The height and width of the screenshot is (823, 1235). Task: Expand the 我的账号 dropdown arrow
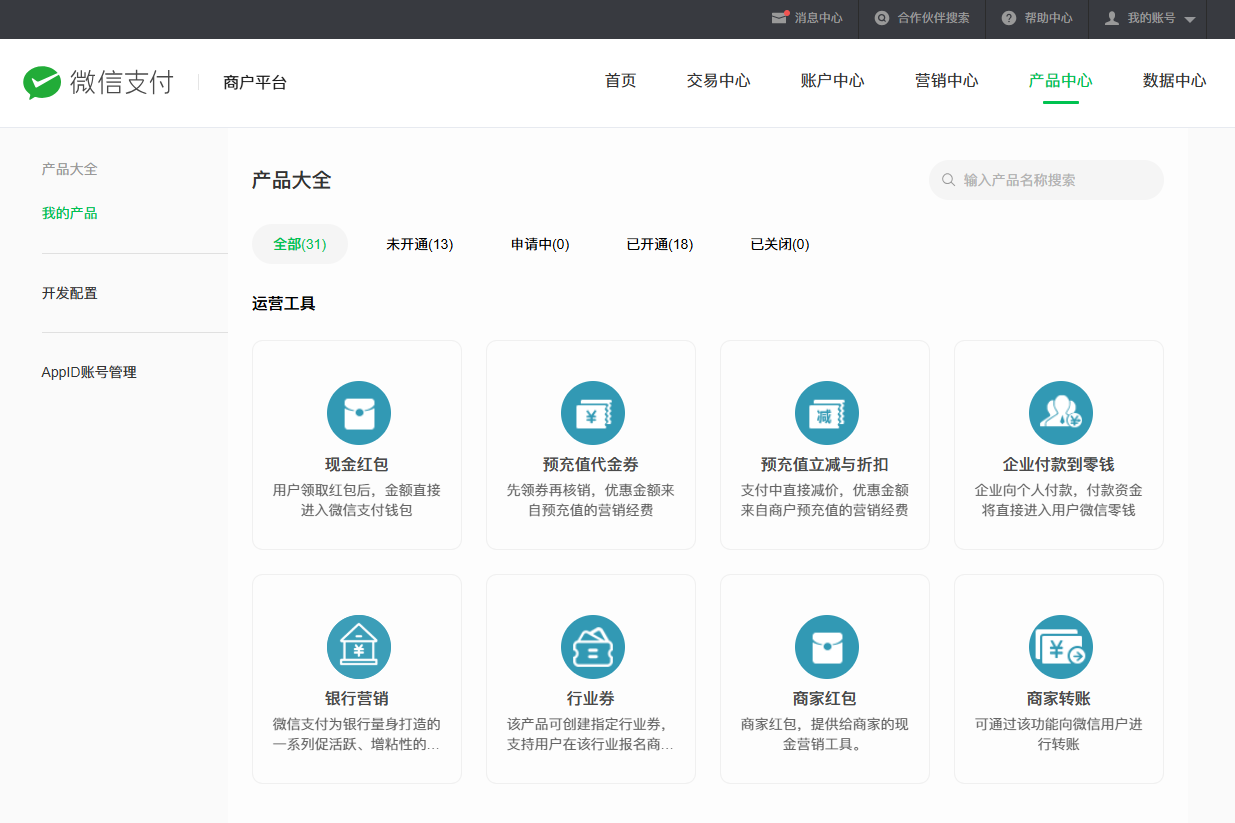click(x=1189, y=19)
